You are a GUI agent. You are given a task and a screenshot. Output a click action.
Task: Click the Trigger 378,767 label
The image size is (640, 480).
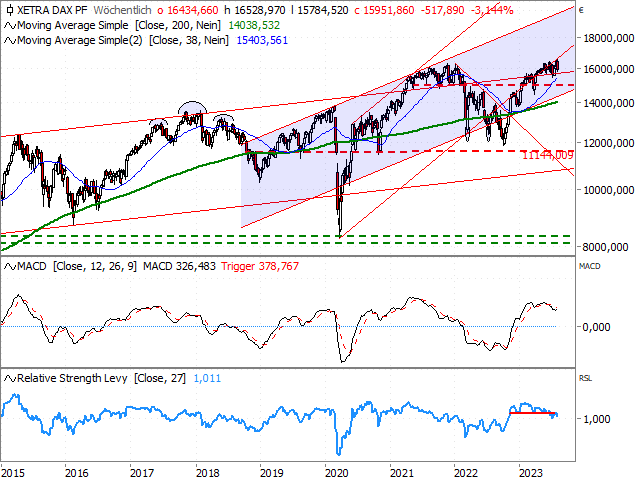pos(260,267)
